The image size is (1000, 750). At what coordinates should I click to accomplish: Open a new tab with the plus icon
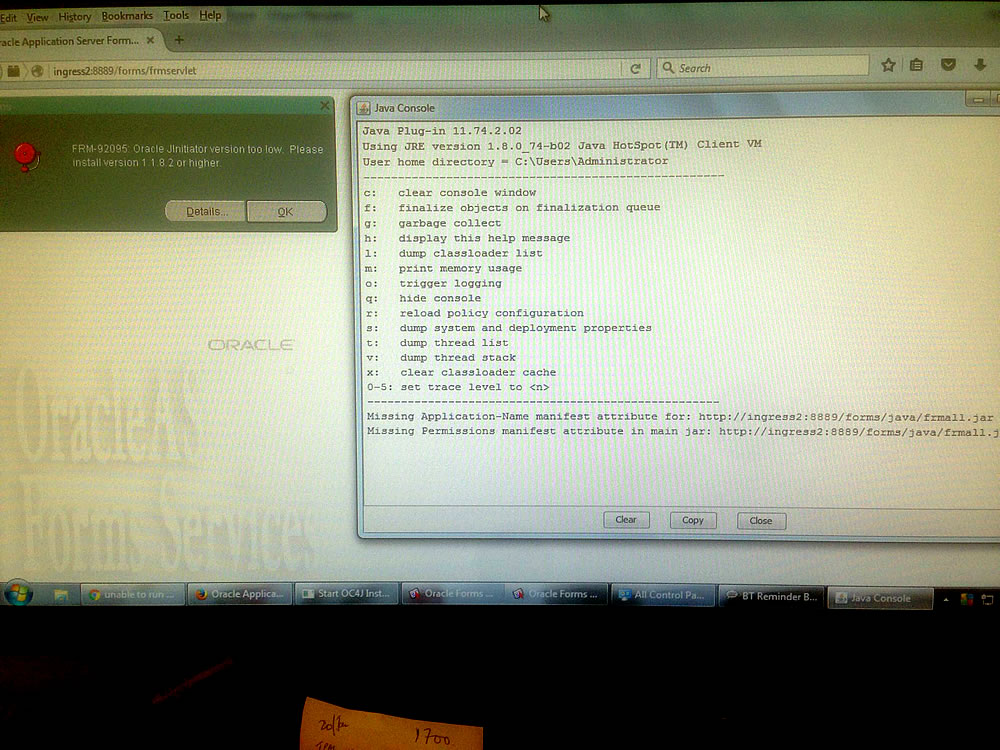pyautogui.click(x=179, y=40)
